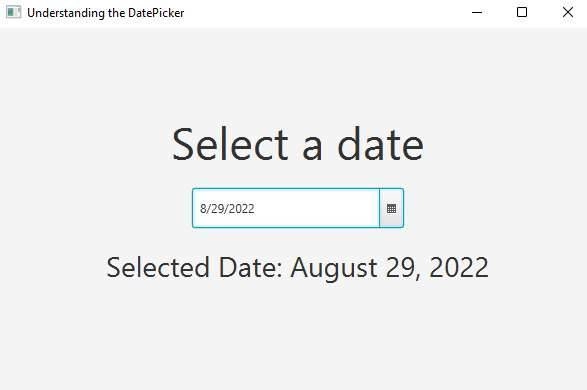Click the window title "Understanding the DatePicker"
Image resolution: width=587 pixels, height=390 pixels.
106,13
